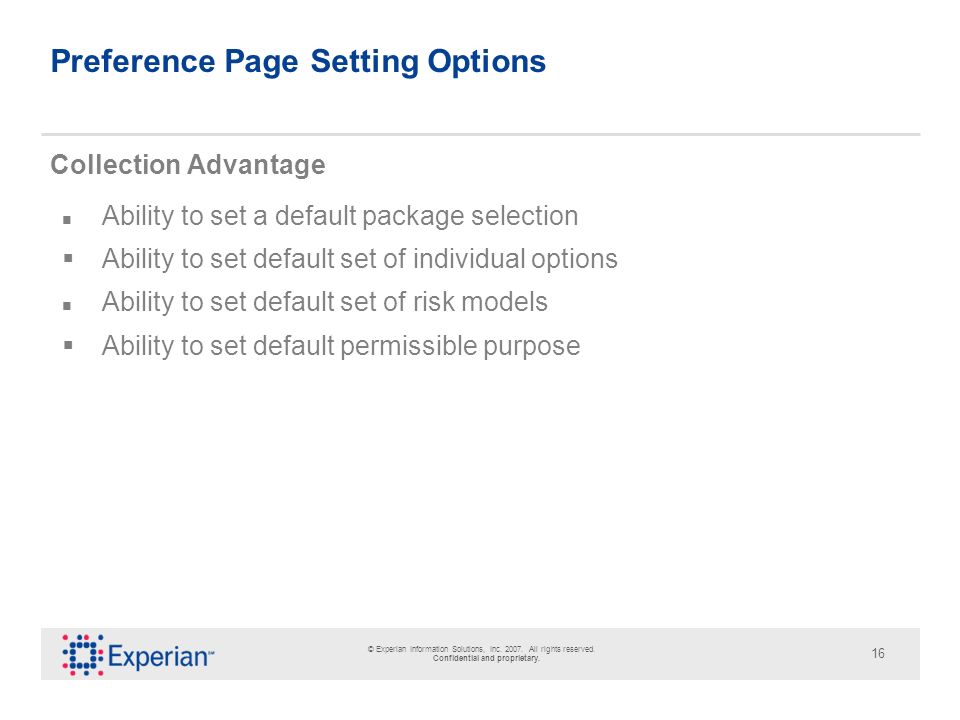
Task: Click the Experian wordmark in footer
Action: click(x=160, y=656)
